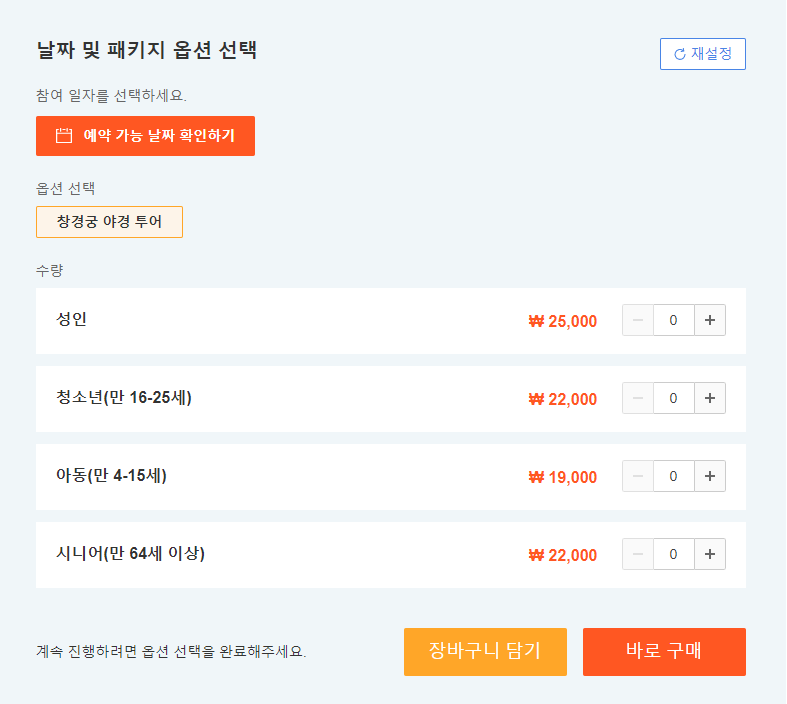
Task: Decrease 아동(만 4-15세) quantity with minus
Action: pyautogui.click(x=638, y=476)
